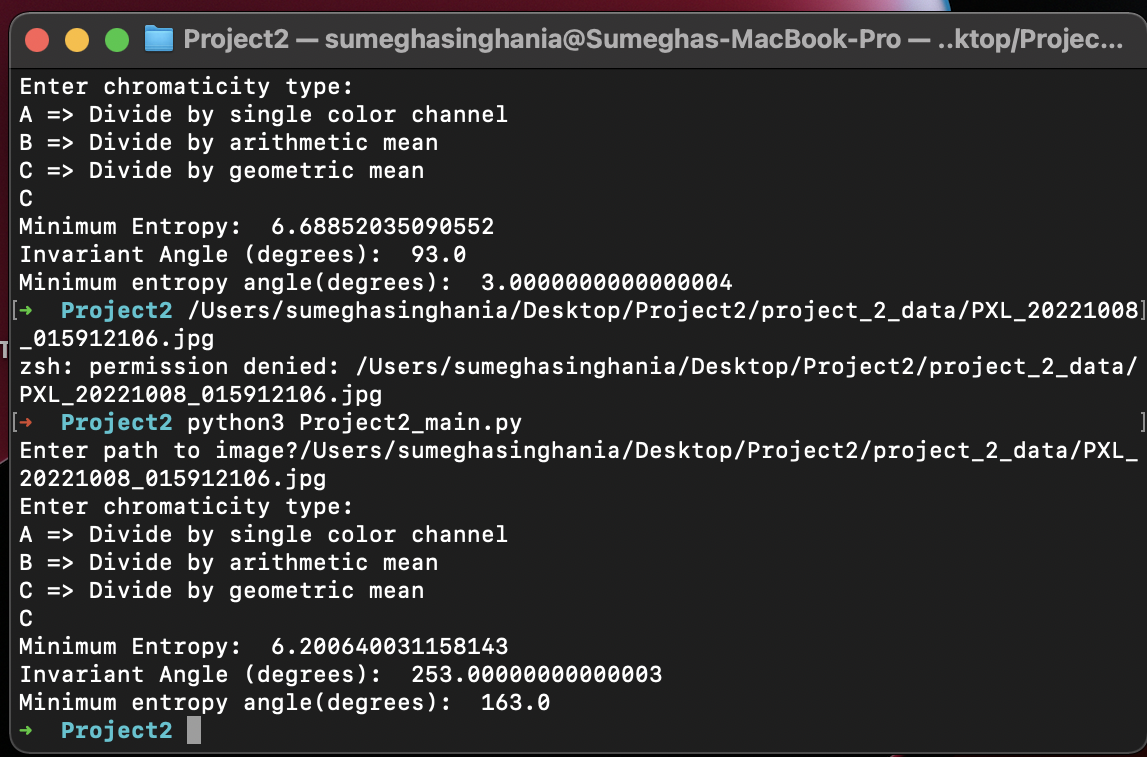Click the right bracket mark after python3 command line

click(1141, 423)
